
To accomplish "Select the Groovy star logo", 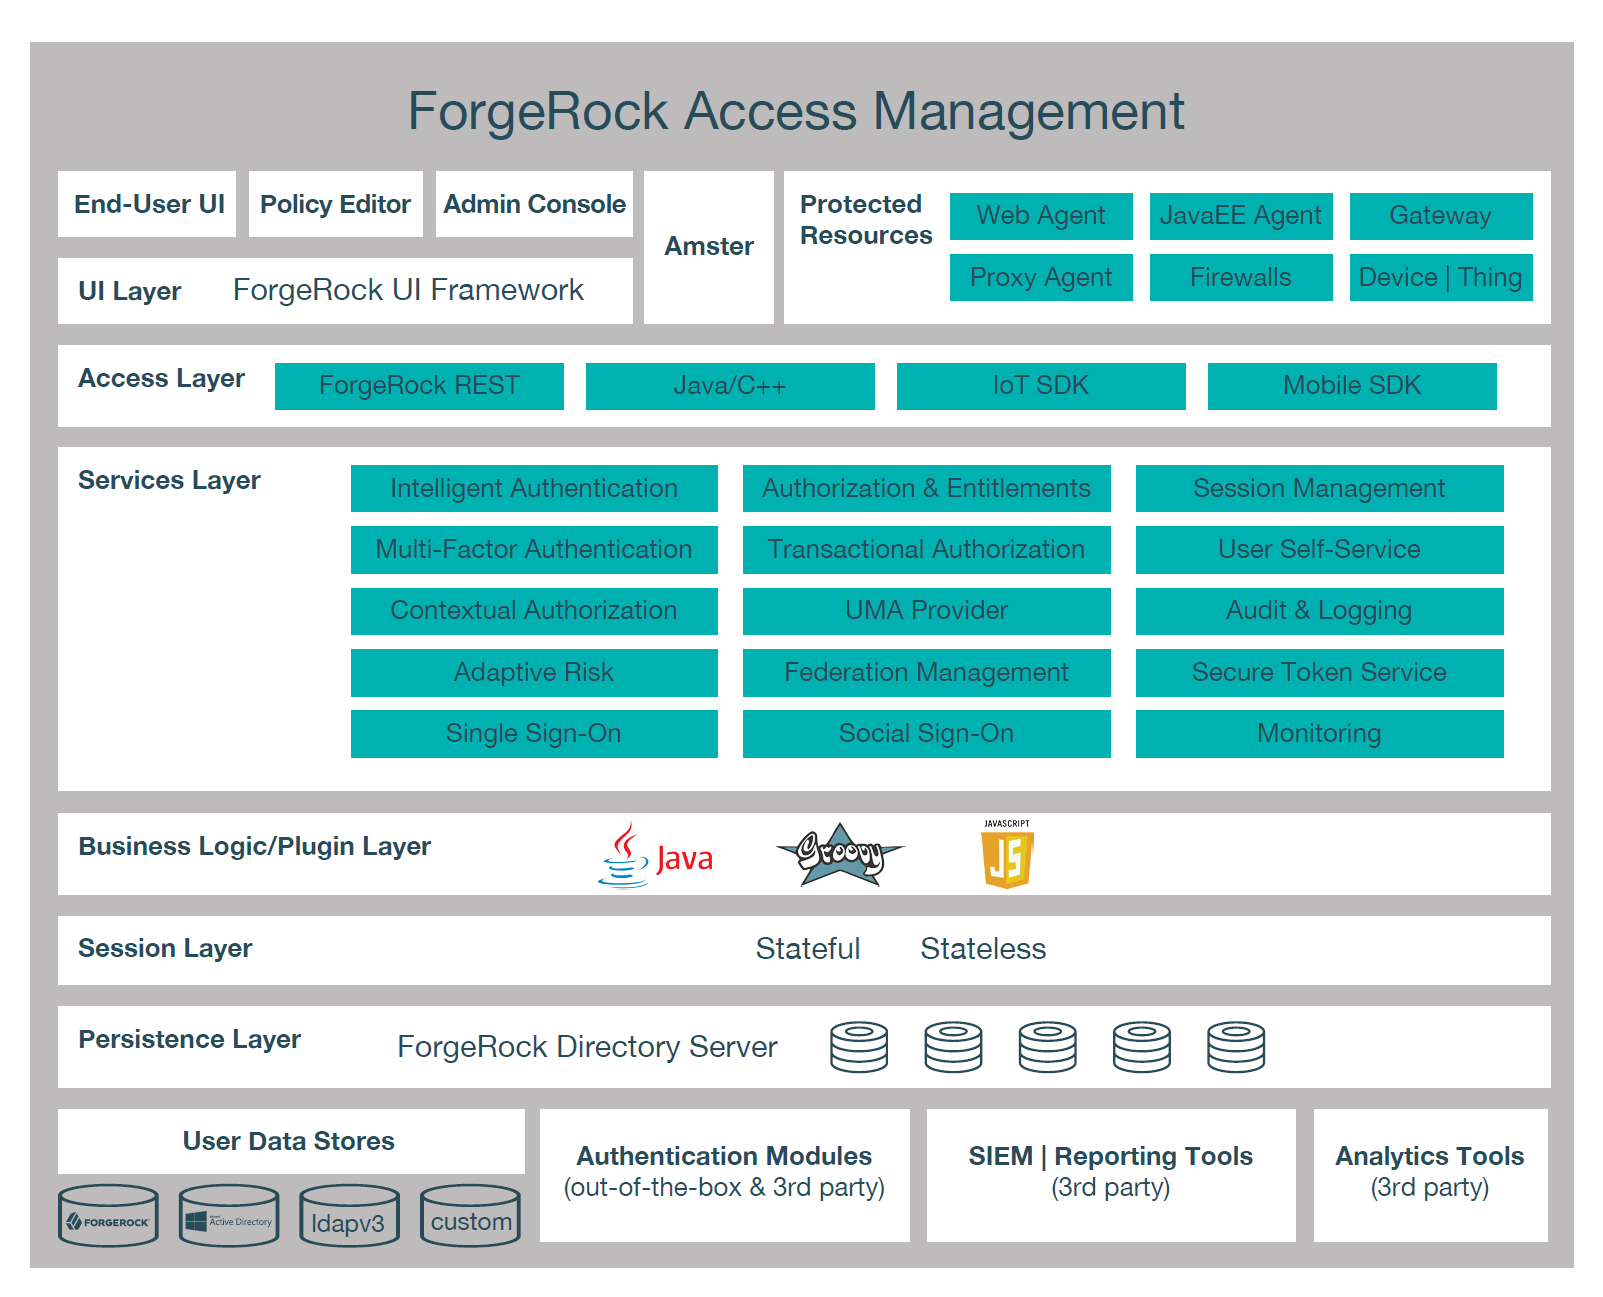I will [x=840, y=855].
